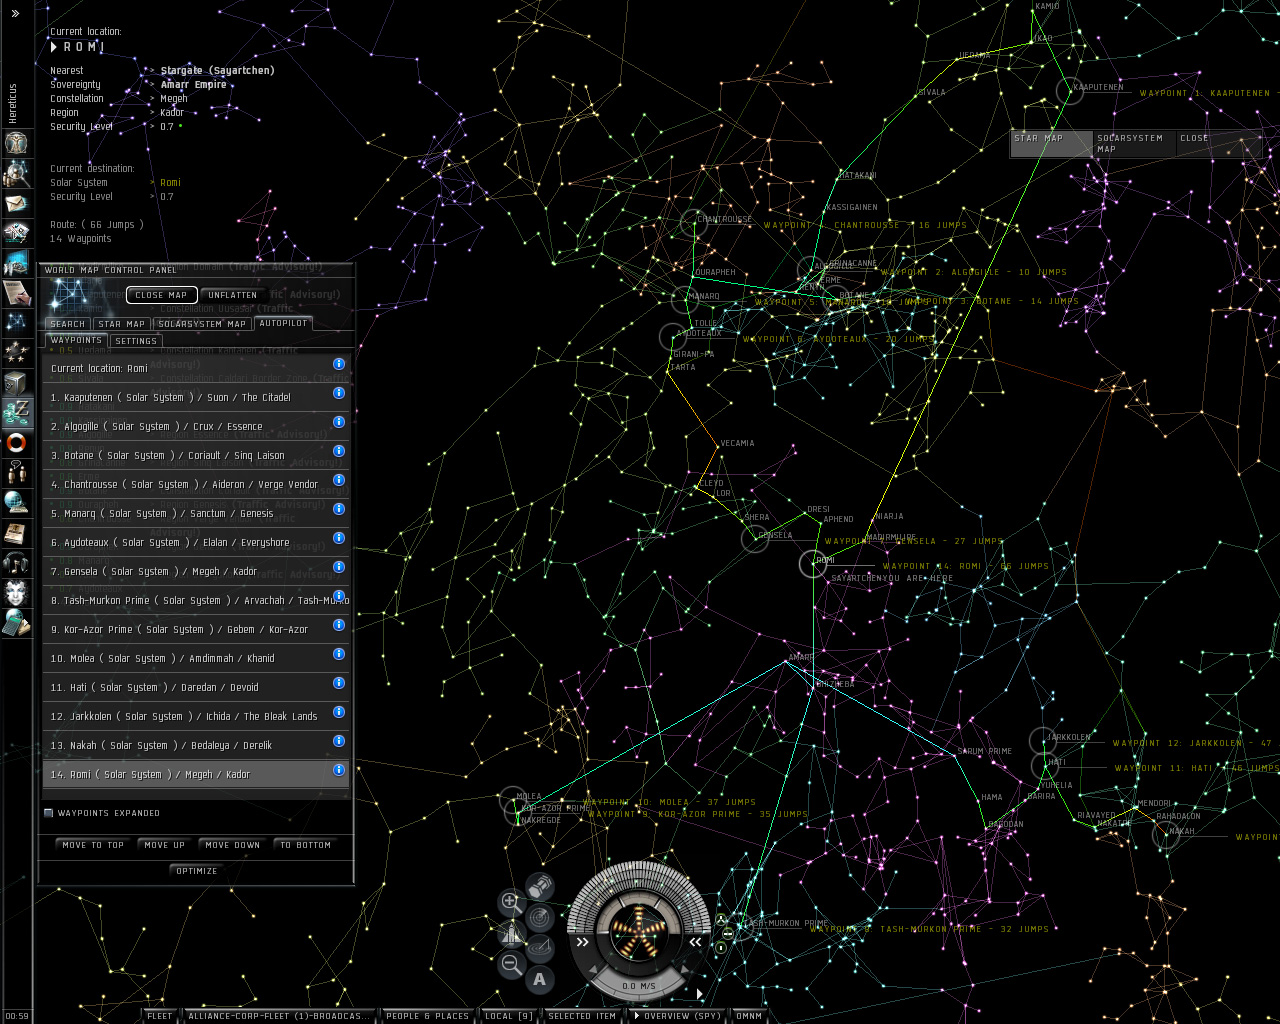Open the Settings sub-tab
The image size is (1280, 1024).
(x=136, y=341)
